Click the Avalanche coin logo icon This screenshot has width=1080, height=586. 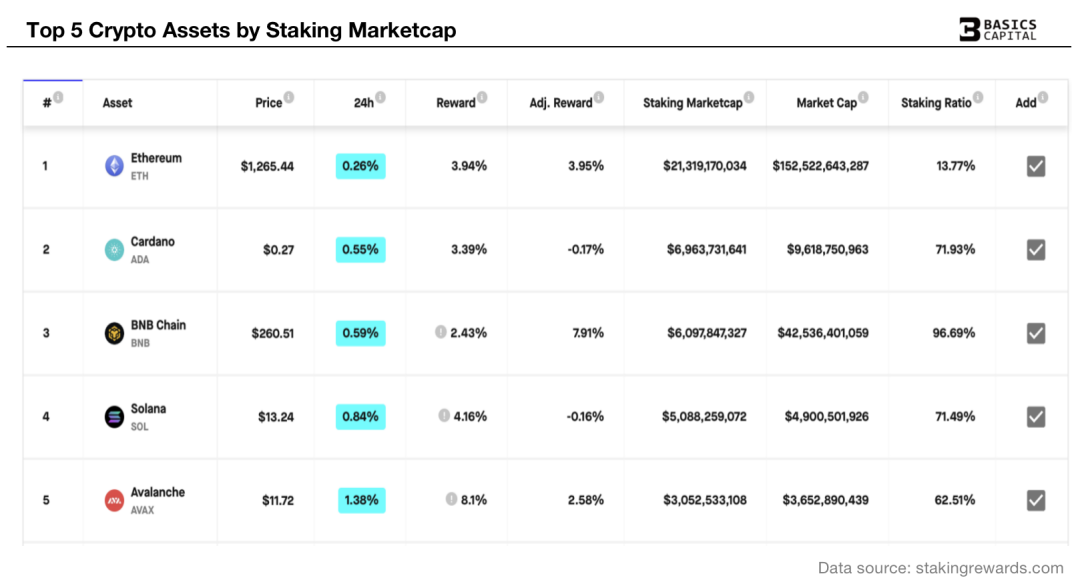(115, 500)
